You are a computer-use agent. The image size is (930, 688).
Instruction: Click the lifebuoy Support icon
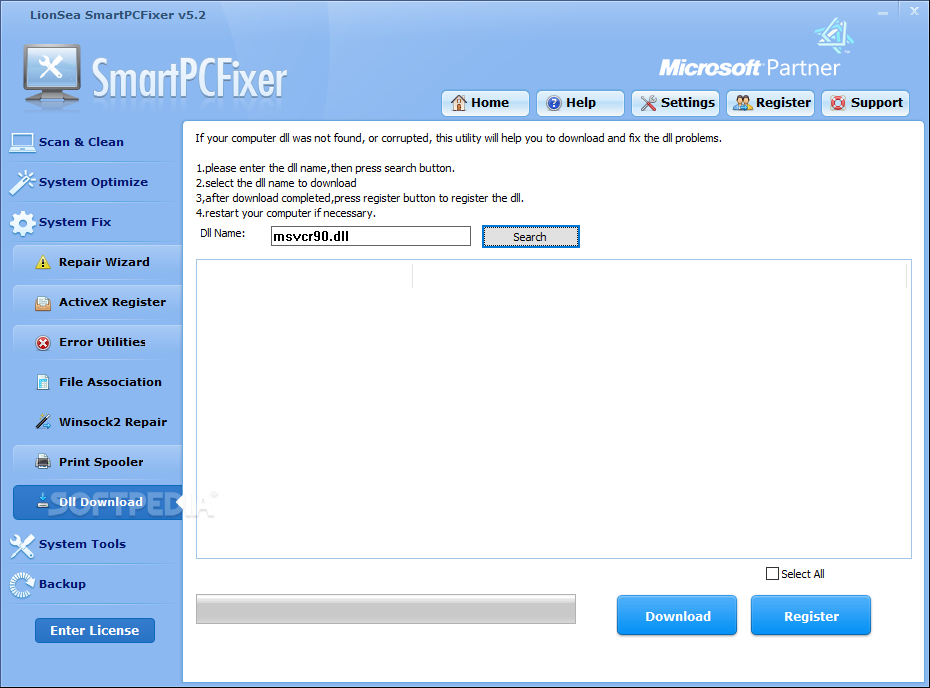coord(837,103)
